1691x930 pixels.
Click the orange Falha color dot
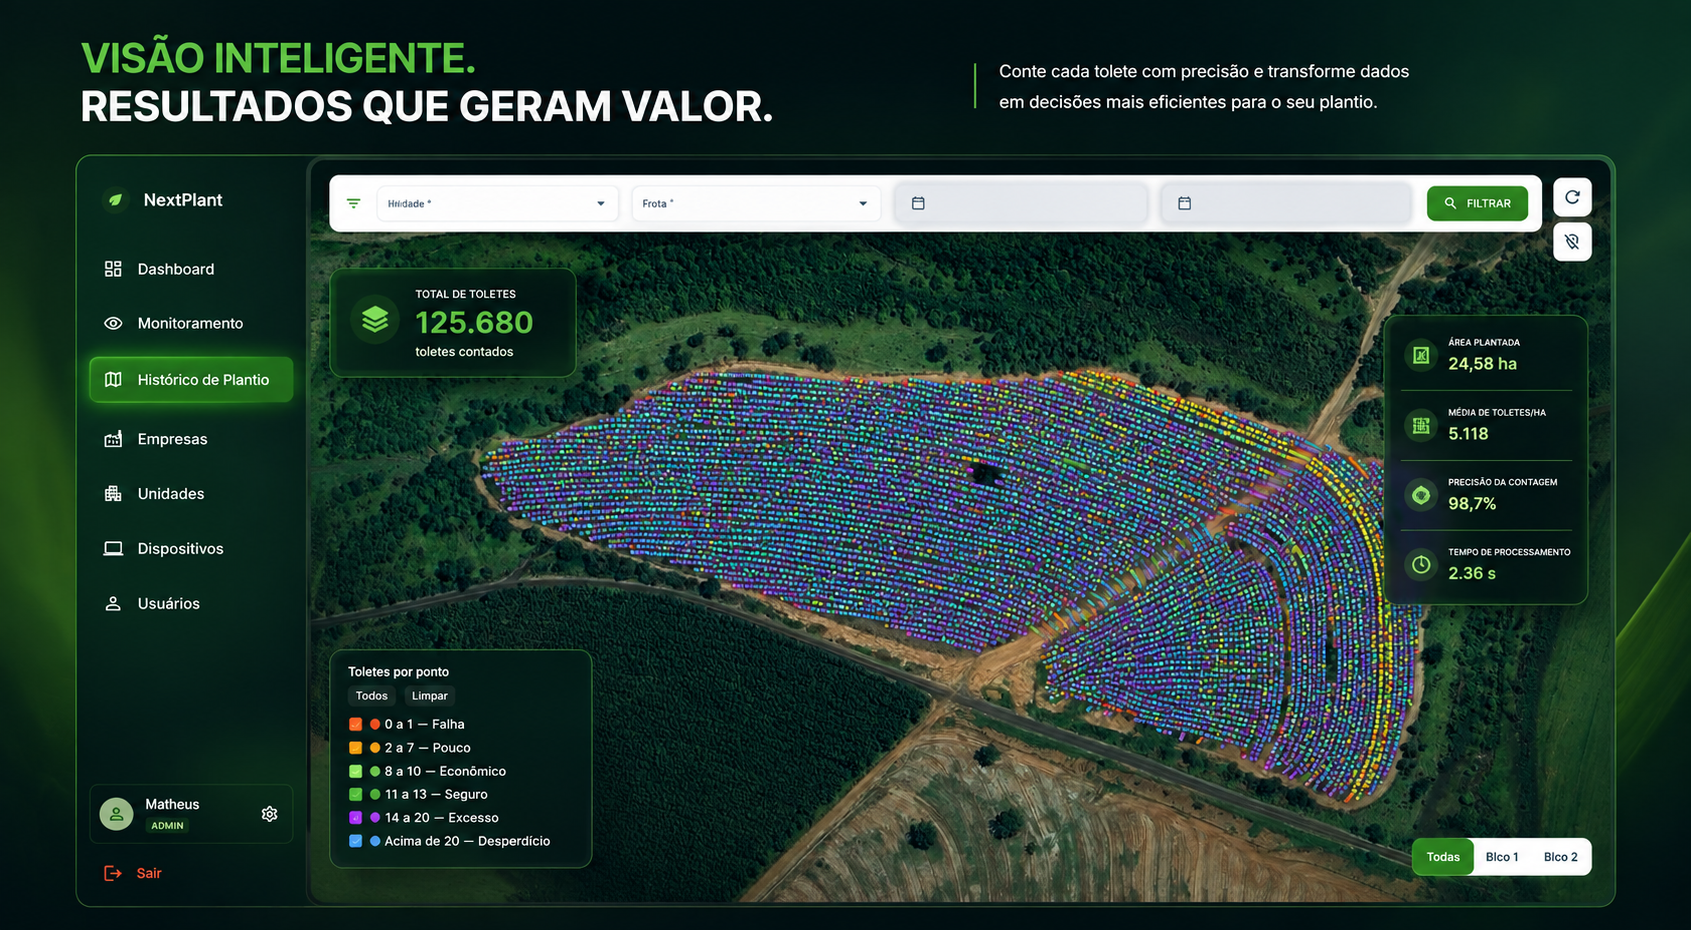click(x=375, y=724)
